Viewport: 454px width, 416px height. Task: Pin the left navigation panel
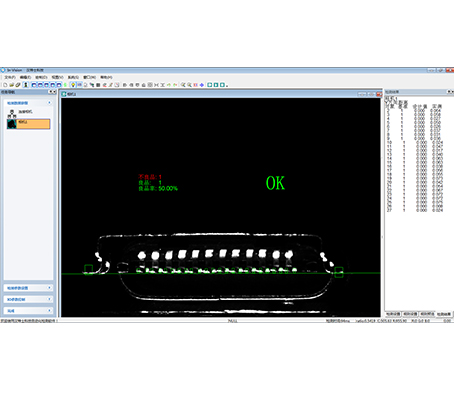pyautogui.click(x=50, y=92)
